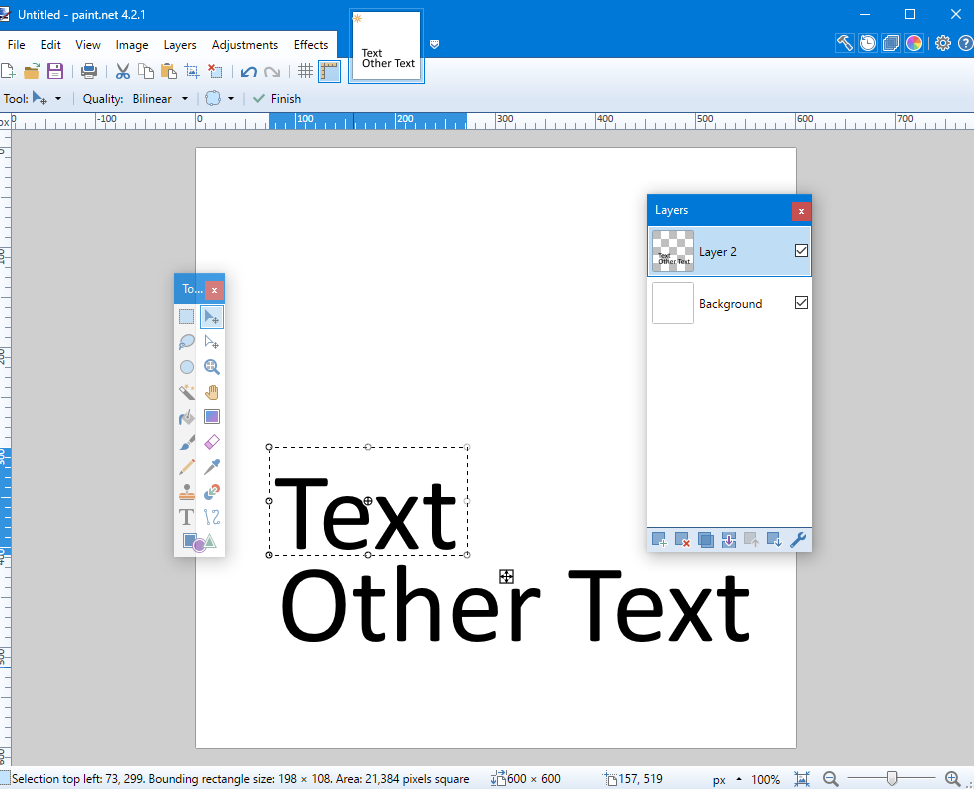Click Merge Layer Down icon
Image resolution: width=974 pixels, height=789 pixels.
[729, 540]
